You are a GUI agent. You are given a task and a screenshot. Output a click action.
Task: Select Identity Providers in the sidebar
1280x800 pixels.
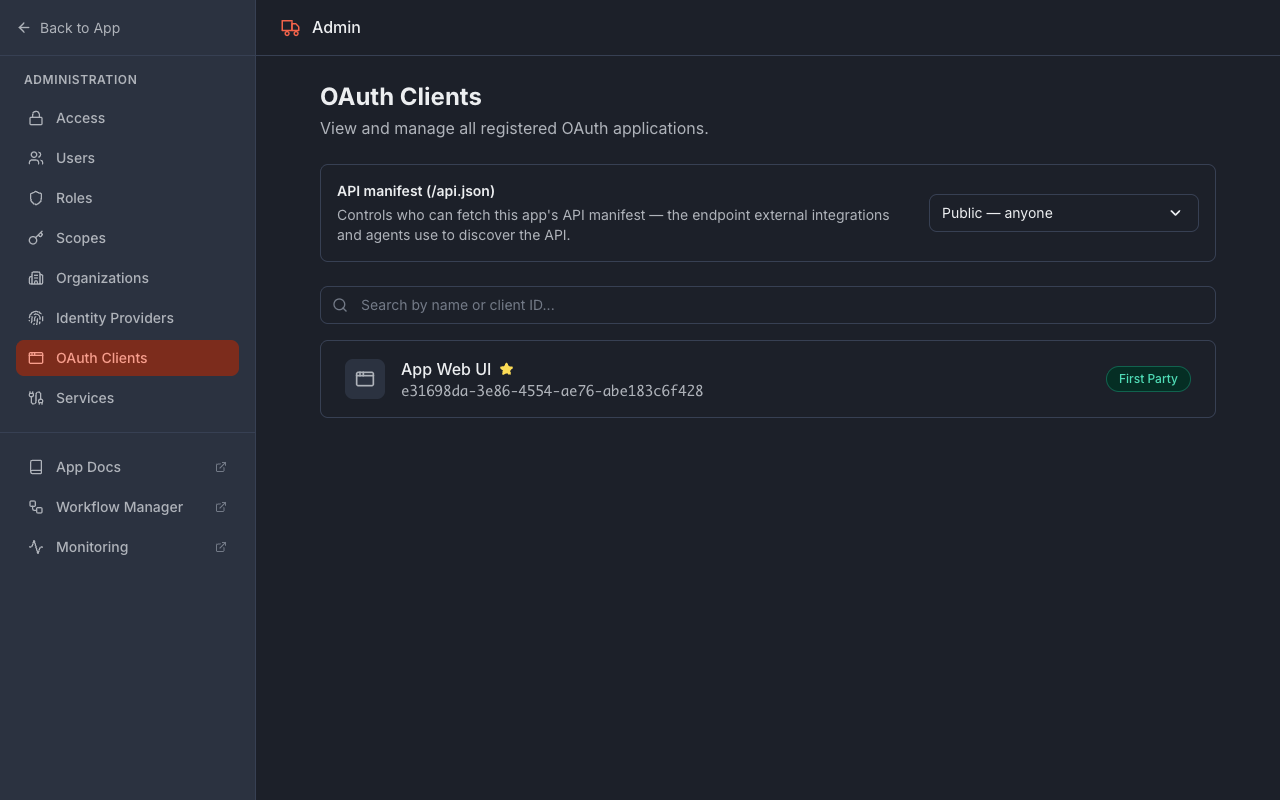pos(127,318)
